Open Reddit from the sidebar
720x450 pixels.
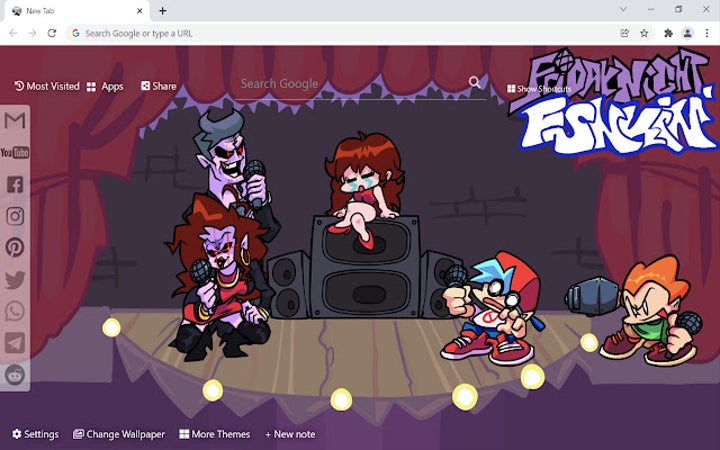(x=15, y=374)
